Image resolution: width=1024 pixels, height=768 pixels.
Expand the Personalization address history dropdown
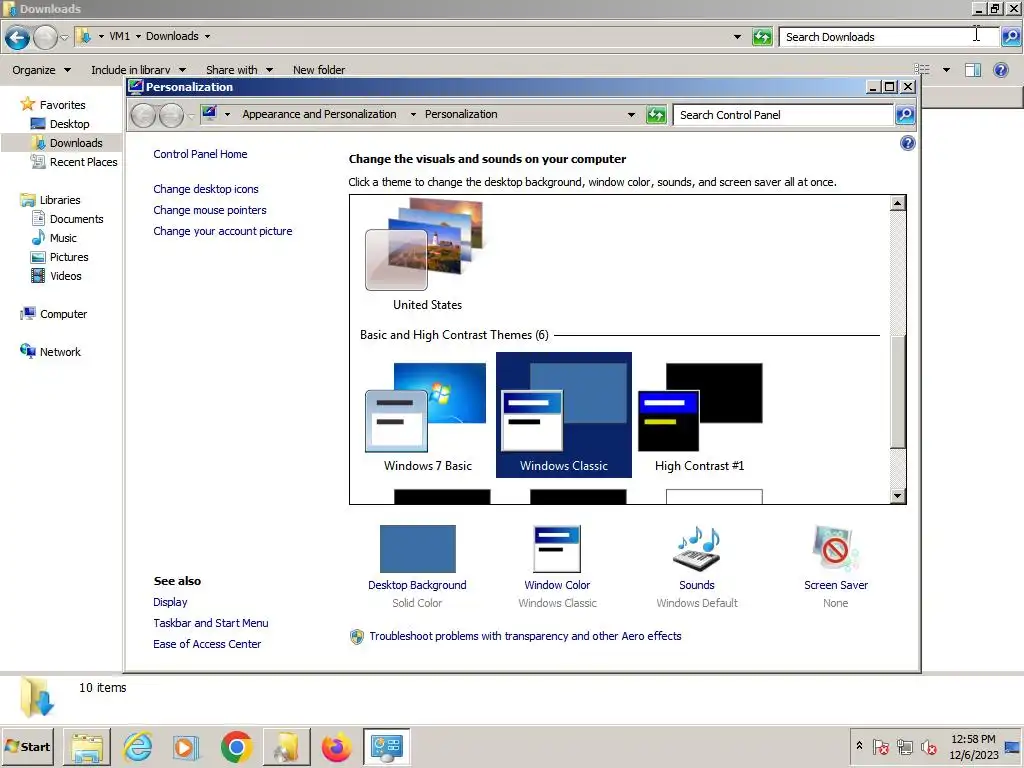631,115
